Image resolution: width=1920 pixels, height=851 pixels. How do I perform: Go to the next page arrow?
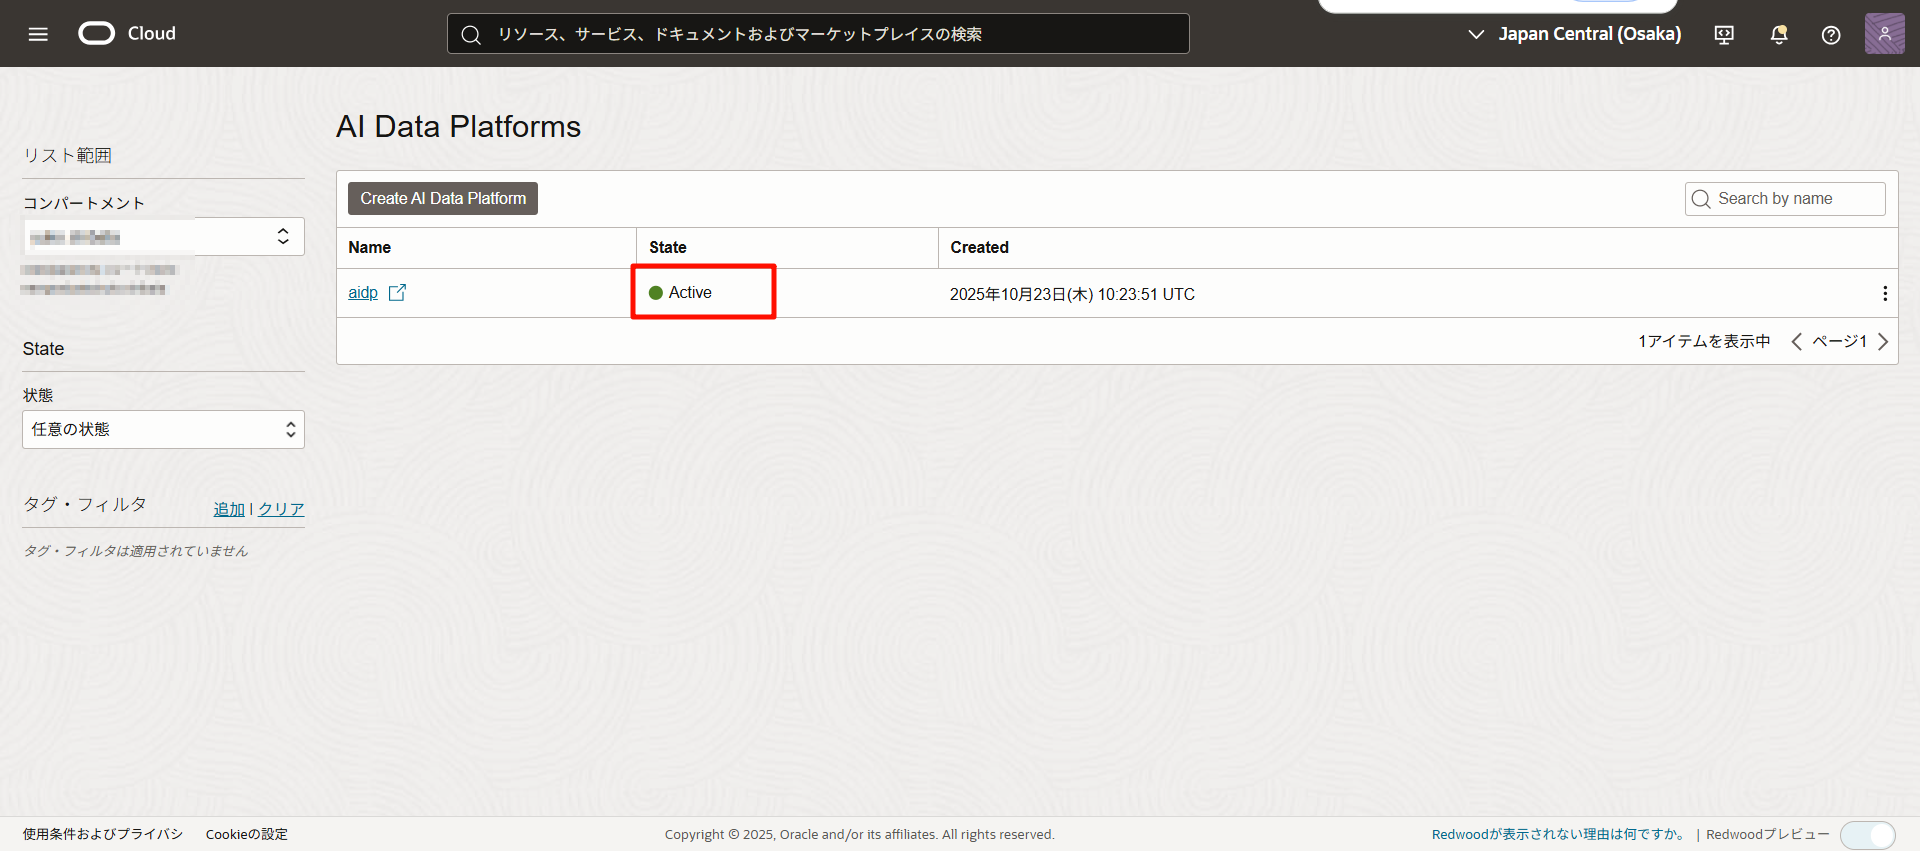pos(1883,341)
